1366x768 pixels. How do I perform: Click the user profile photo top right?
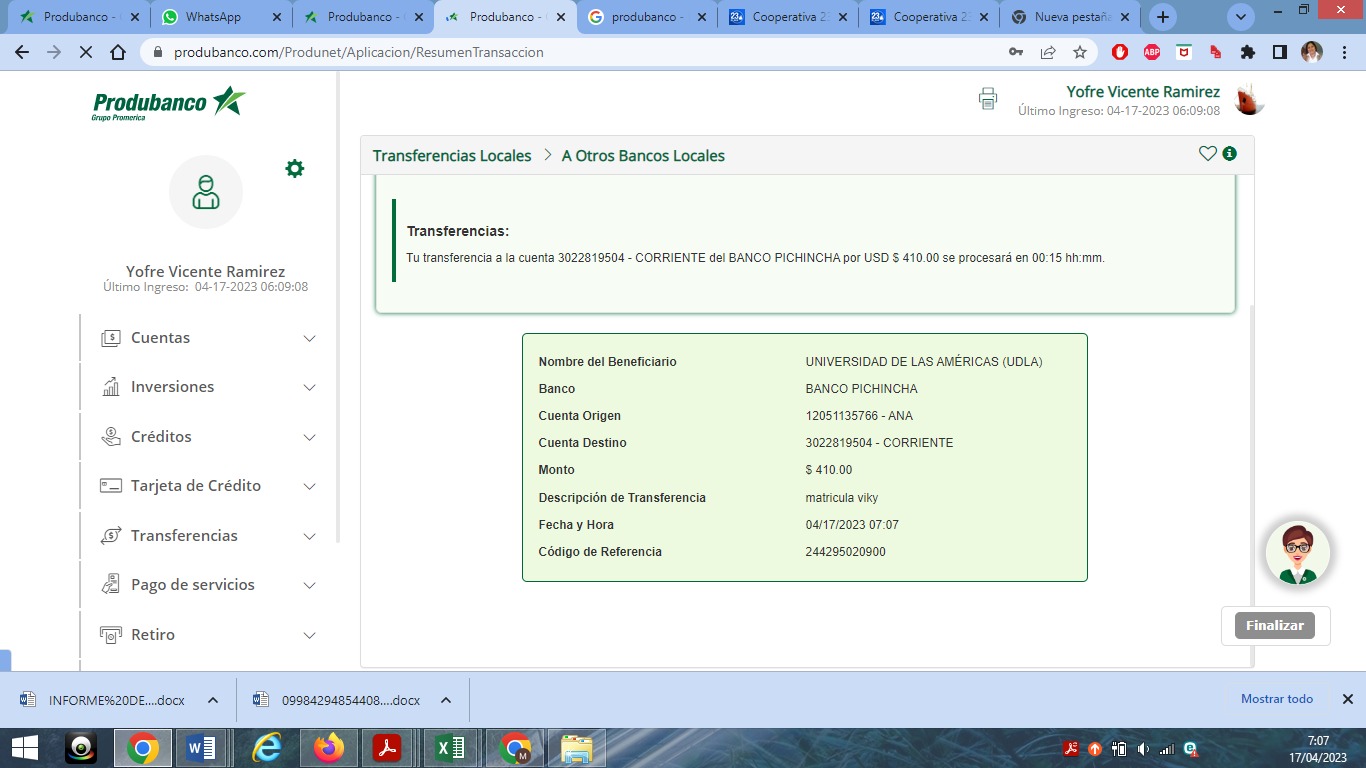click(1249, 99)
